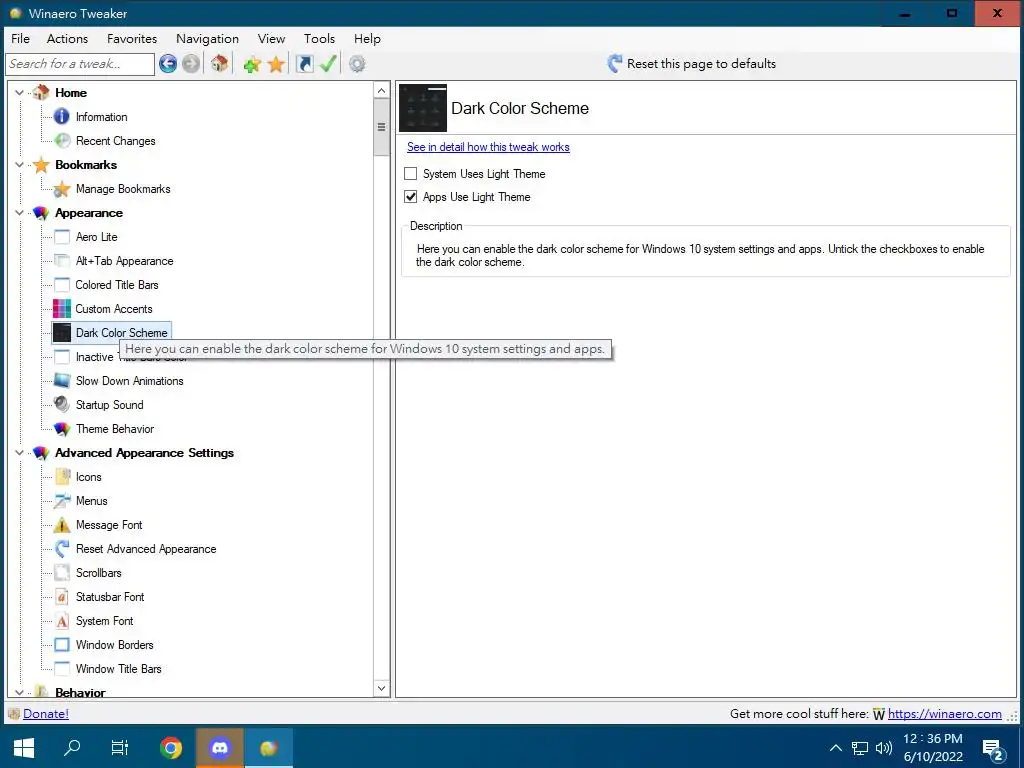Image resolution: width=1024 pixels, height=768 pixels.
Task: Click the Statusbar Font icon
Action: [62, 596]
